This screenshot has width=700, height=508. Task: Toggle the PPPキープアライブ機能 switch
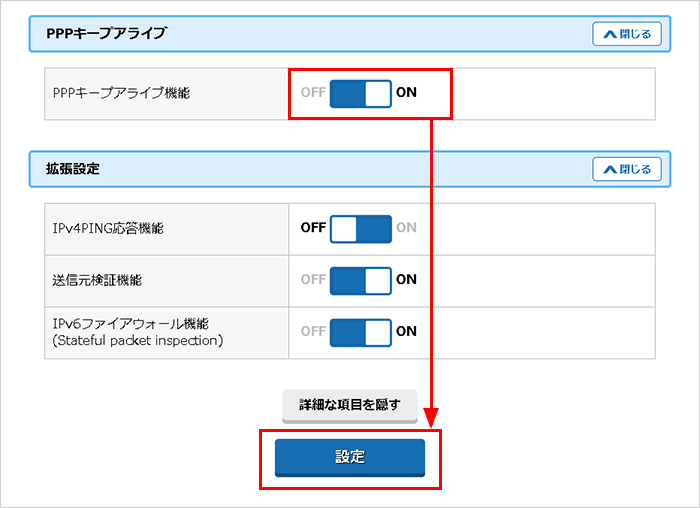coord(360,93)
